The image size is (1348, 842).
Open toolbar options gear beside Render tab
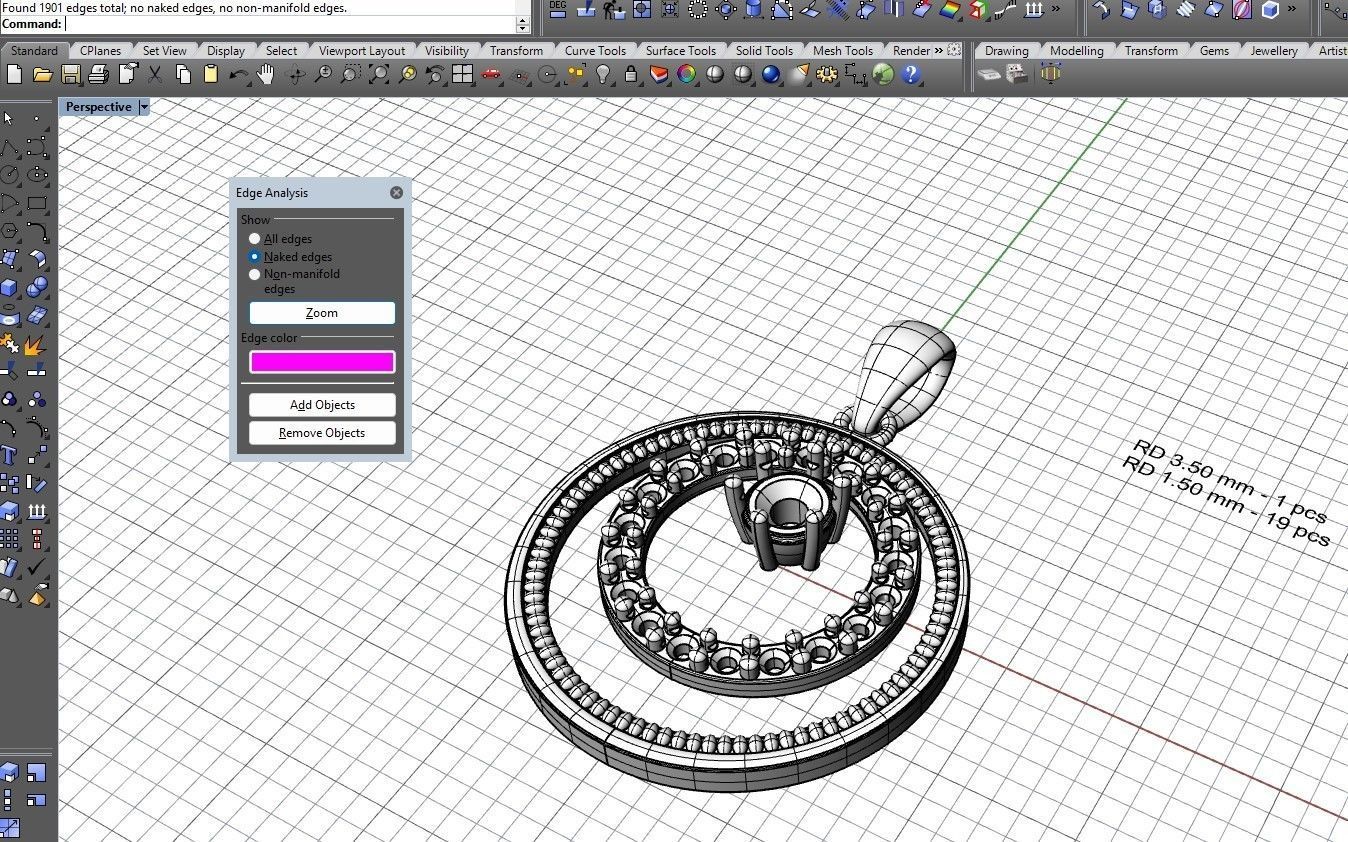(x=954, y=50)
